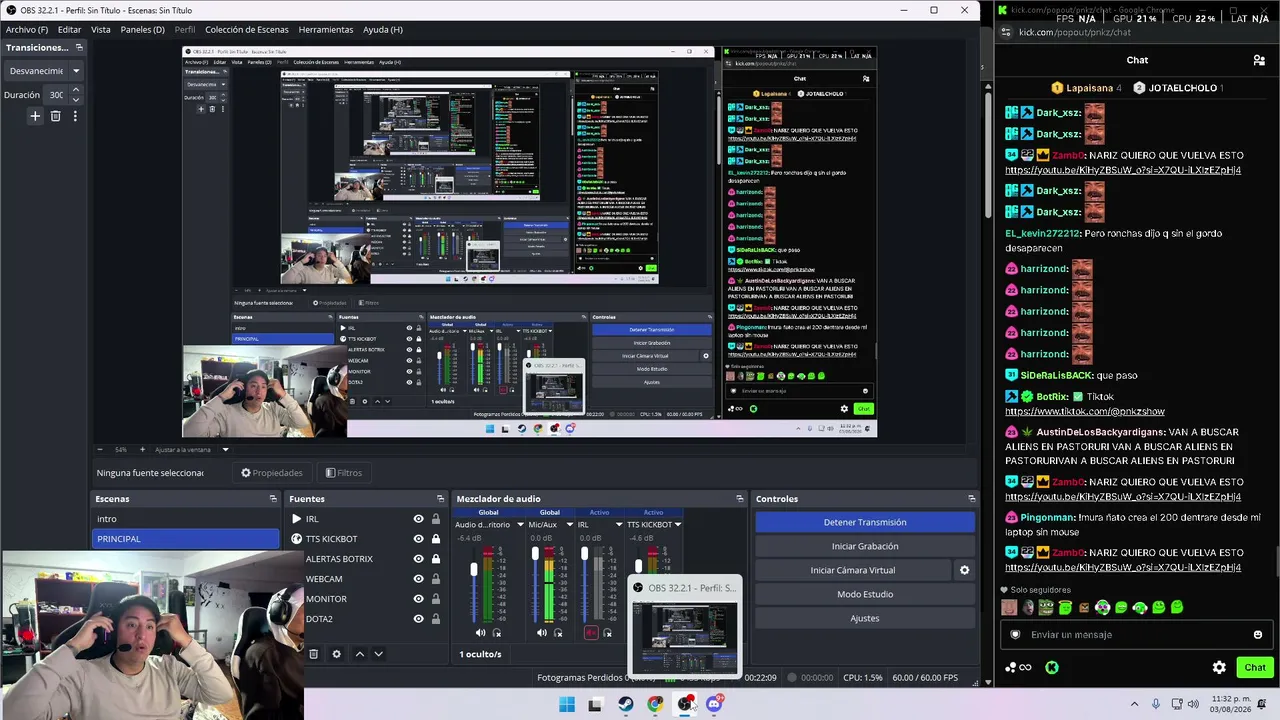Click Iniciar Cámara Virtual button
This screenshot has width=1280, height=720.
tap(853, 570)
